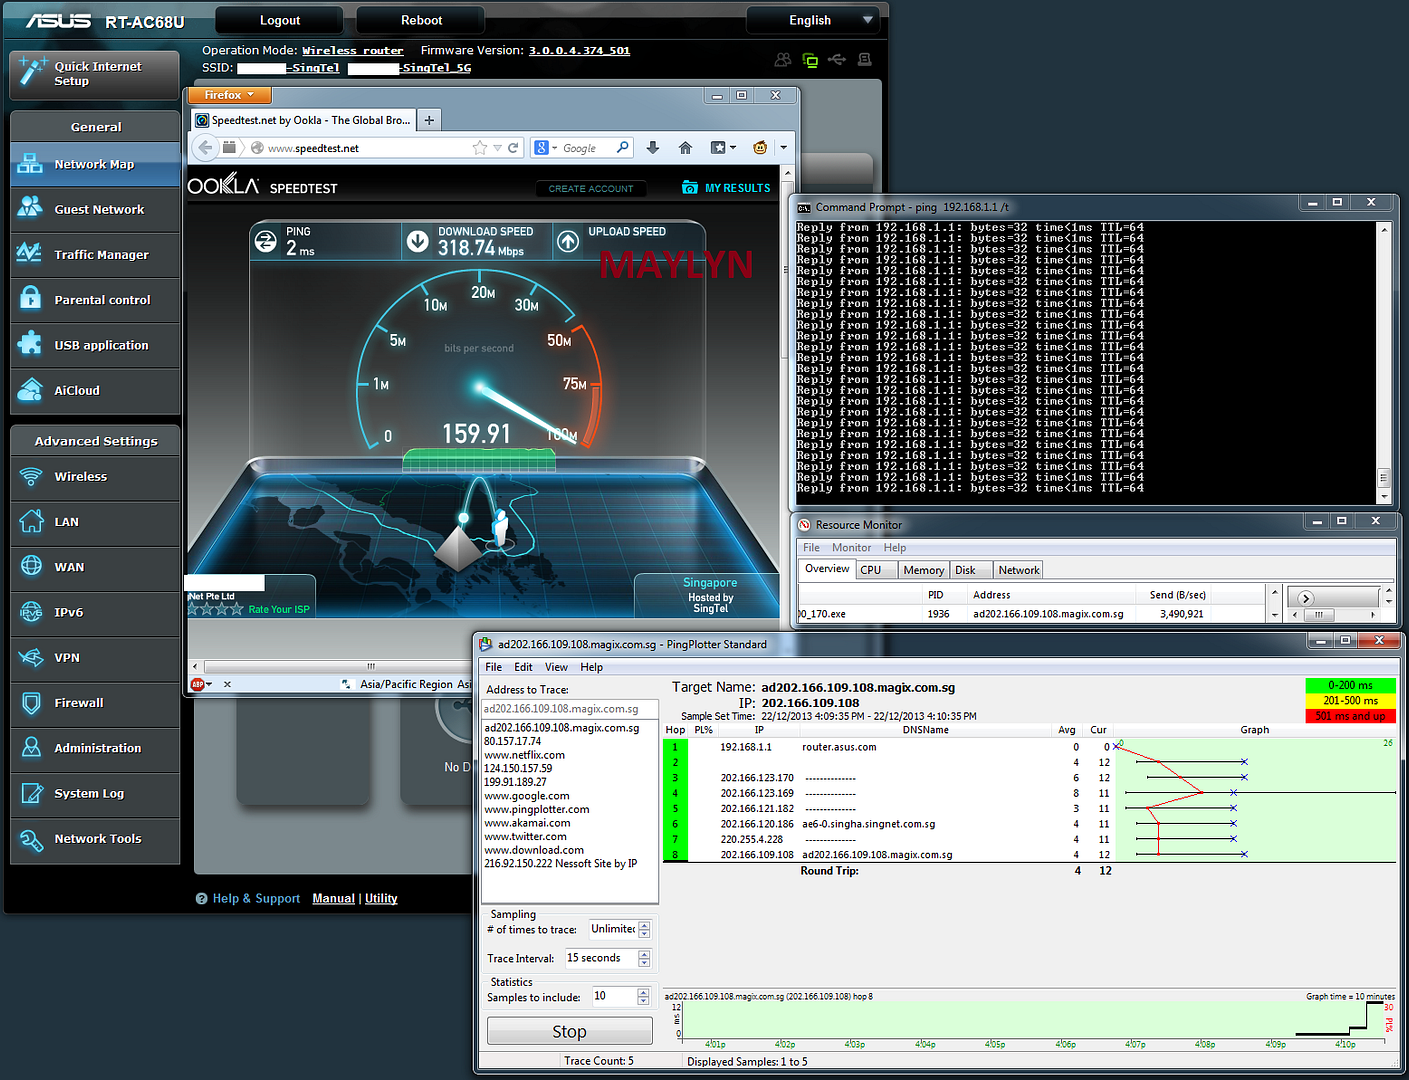Open Address to Trace dropdown in PingPlotter
The height and width of the screenshot is (1080, 1409).
pyautogui.click(x=569, y=709)
